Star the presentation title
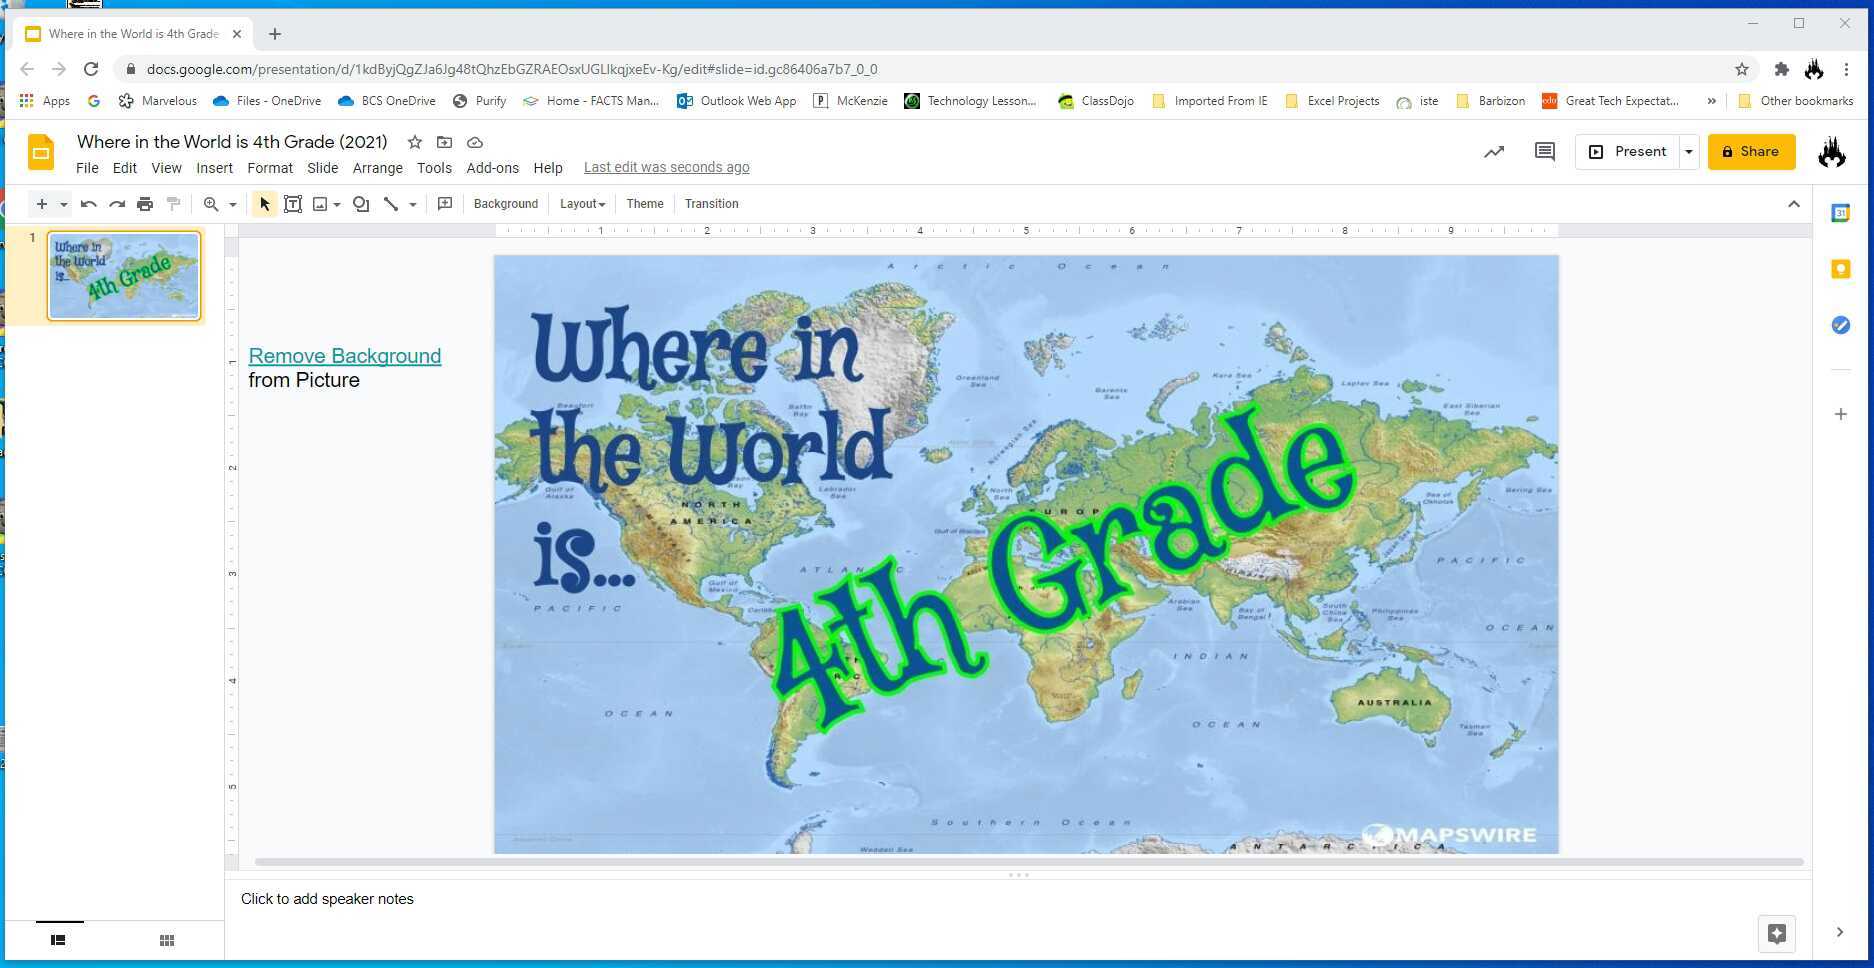The height and width of the screenshot is (968, 1874). point(414,142)
